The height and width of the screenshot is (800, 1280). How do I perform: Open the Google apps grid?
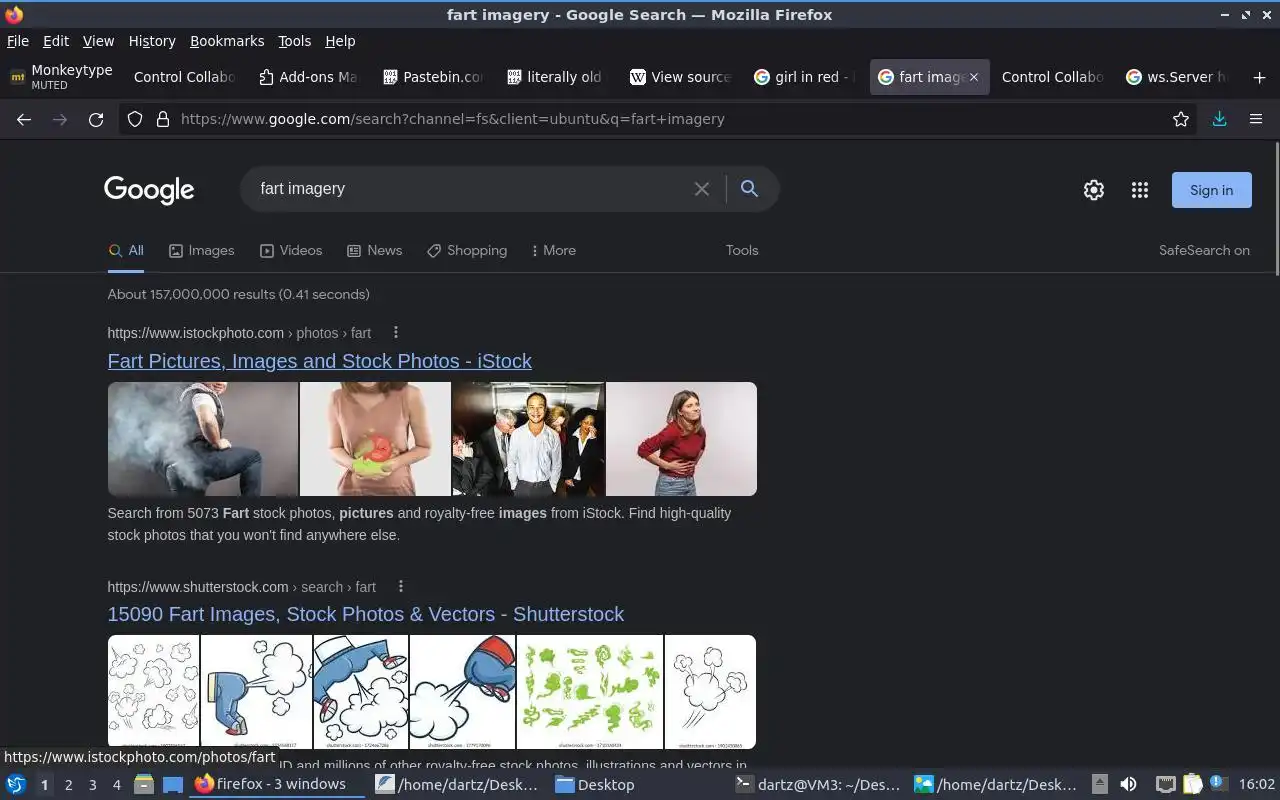tap(1140, 190)
